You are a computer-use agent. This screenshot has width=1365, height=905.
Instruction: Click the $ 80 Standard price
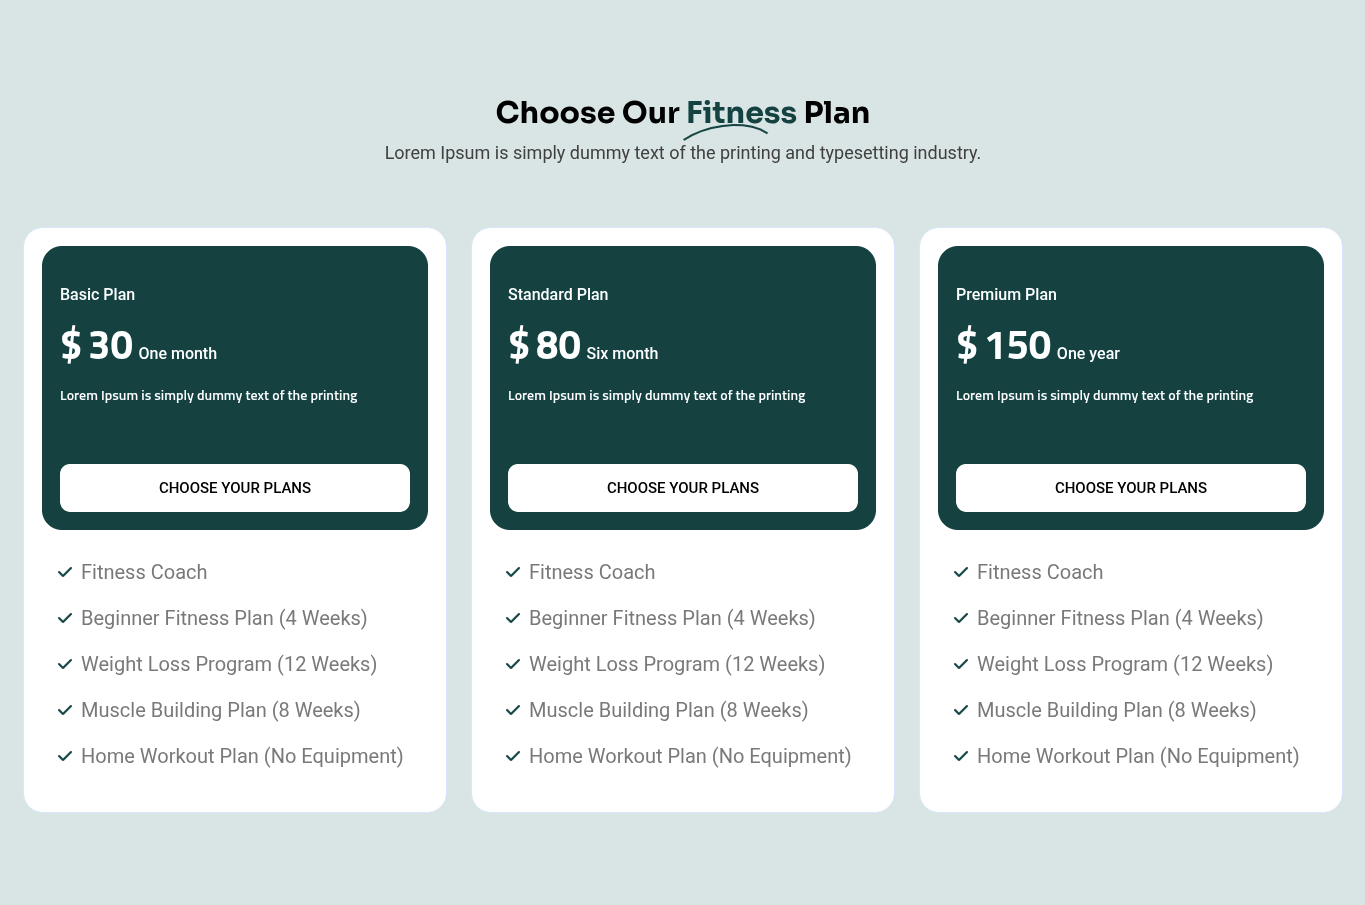545,345
